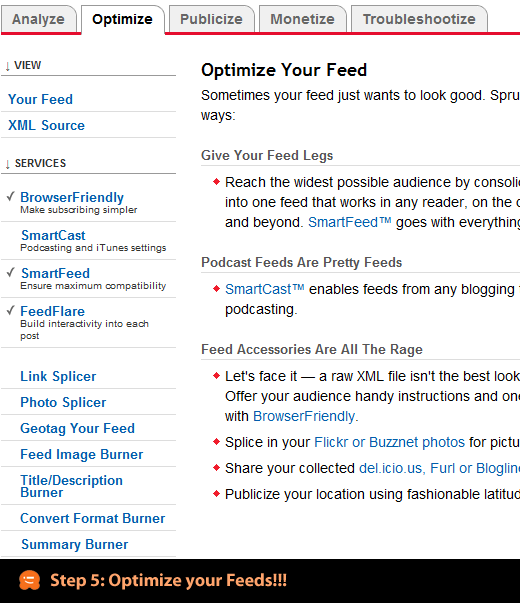Open Geotag Your Feed service

tap(77, 428)
